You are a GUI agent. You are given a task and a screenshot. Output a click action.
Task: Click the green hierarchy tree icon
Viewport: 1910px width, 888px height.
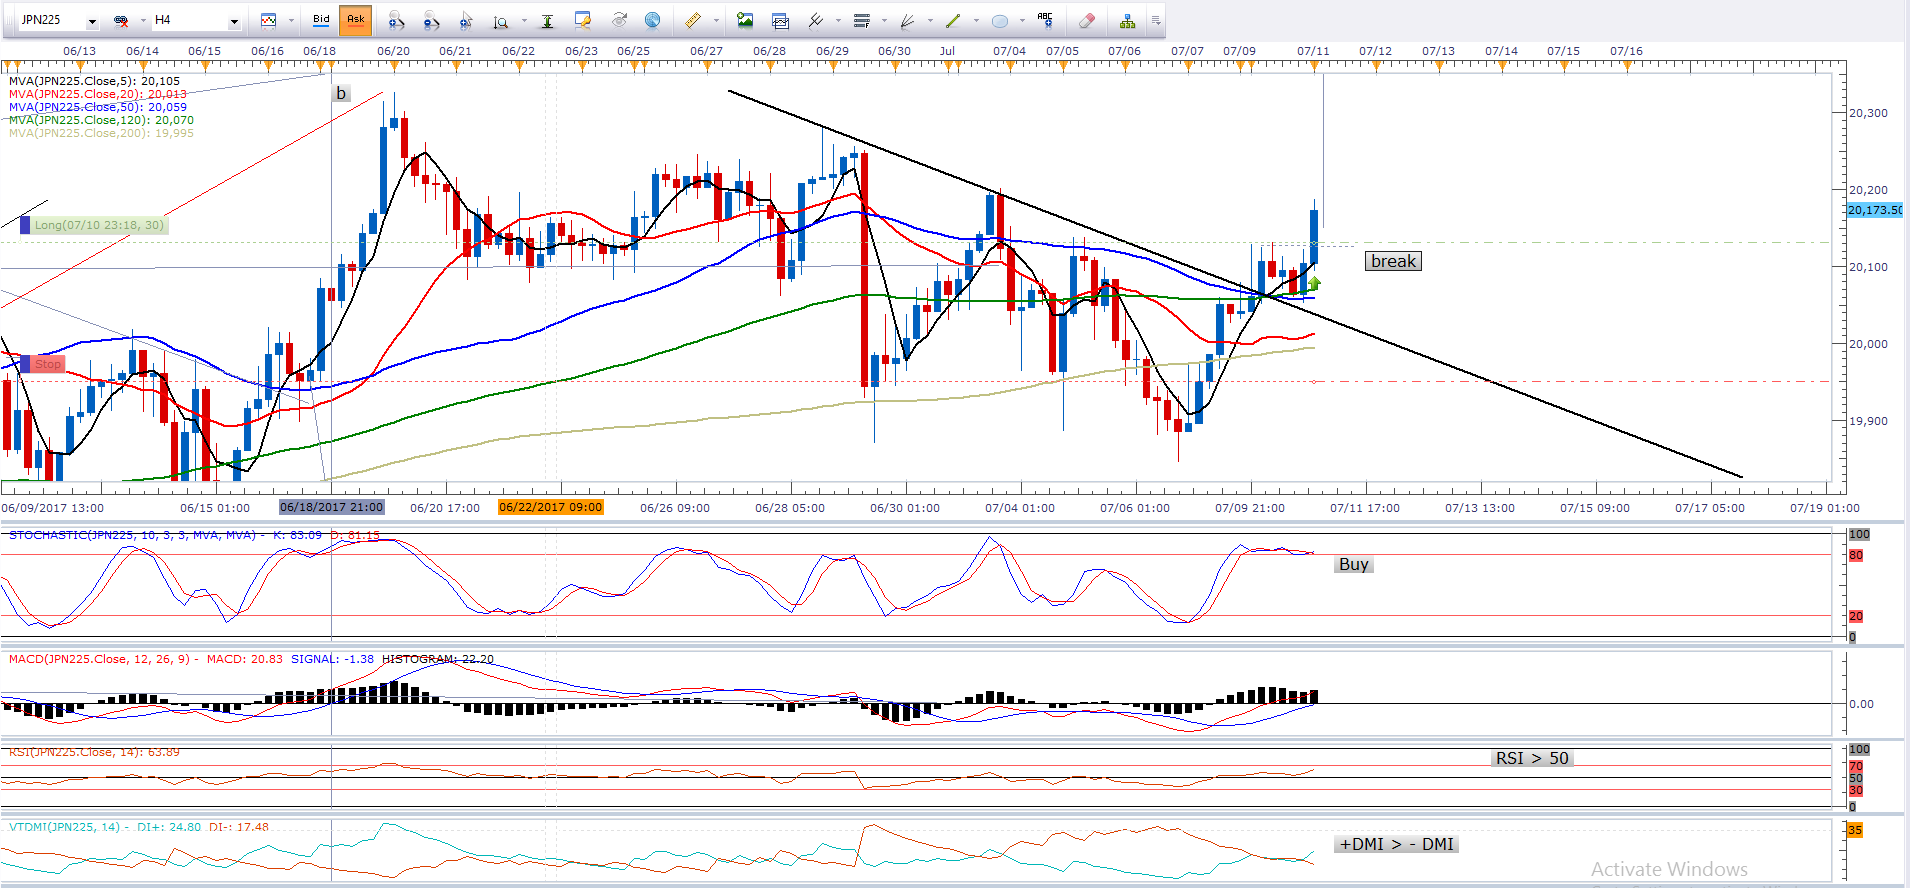pyautogui.click(x=1127, y=20)
